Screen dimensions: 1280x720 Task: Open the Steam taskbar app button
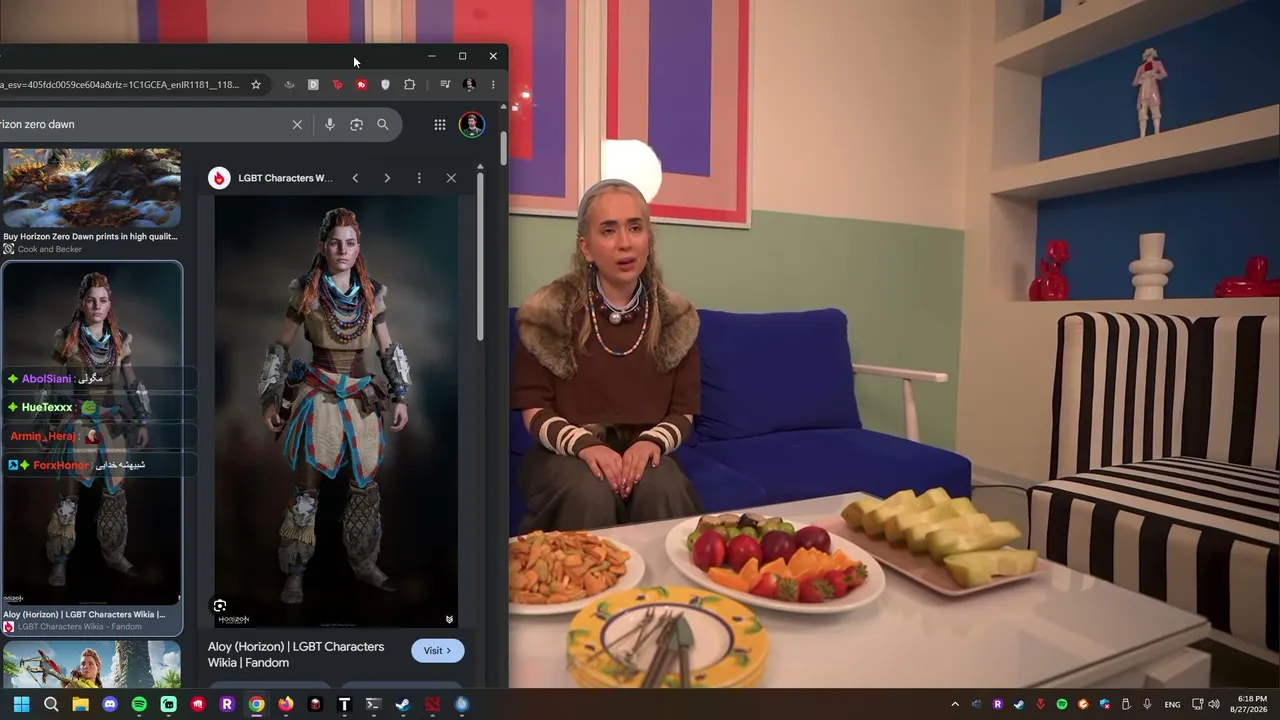(x=403, y=704)
